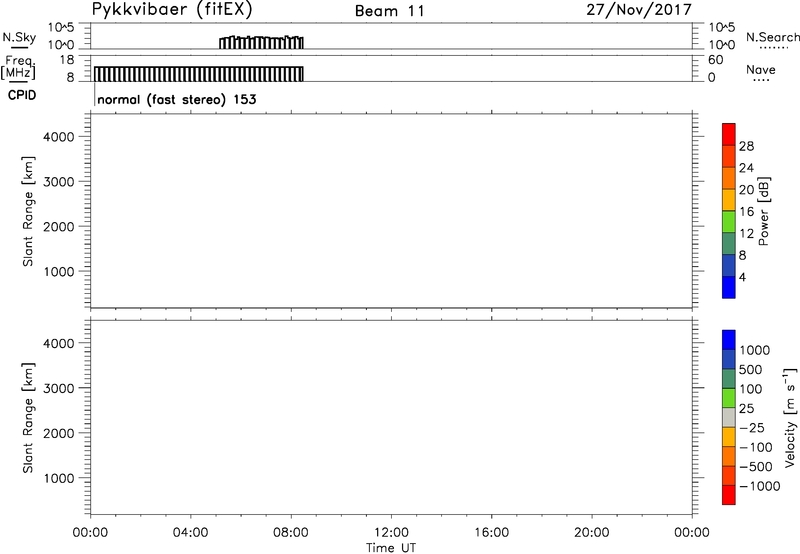
Task: Click the 18 MHz tick label
Action: [x=66, y=60]
